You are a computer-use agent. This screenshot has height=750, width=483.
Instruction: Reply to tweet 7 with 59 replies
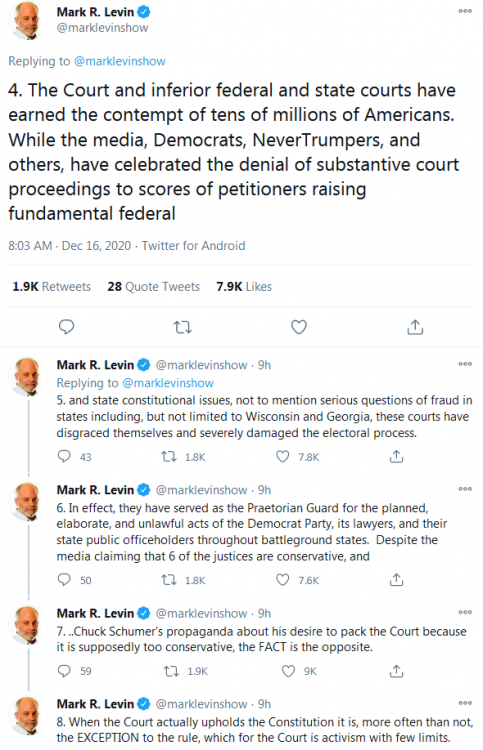[64, 671]
